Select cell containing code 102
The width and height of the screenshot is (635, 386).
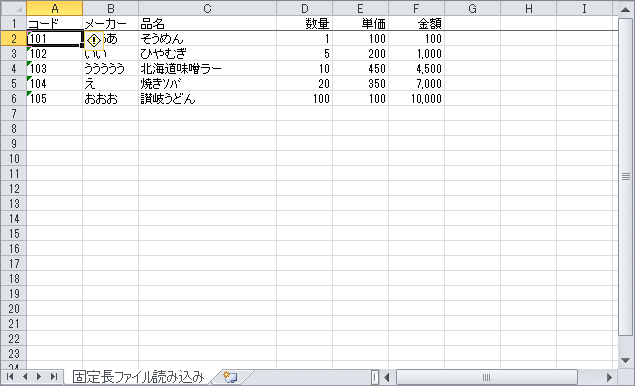55,53
